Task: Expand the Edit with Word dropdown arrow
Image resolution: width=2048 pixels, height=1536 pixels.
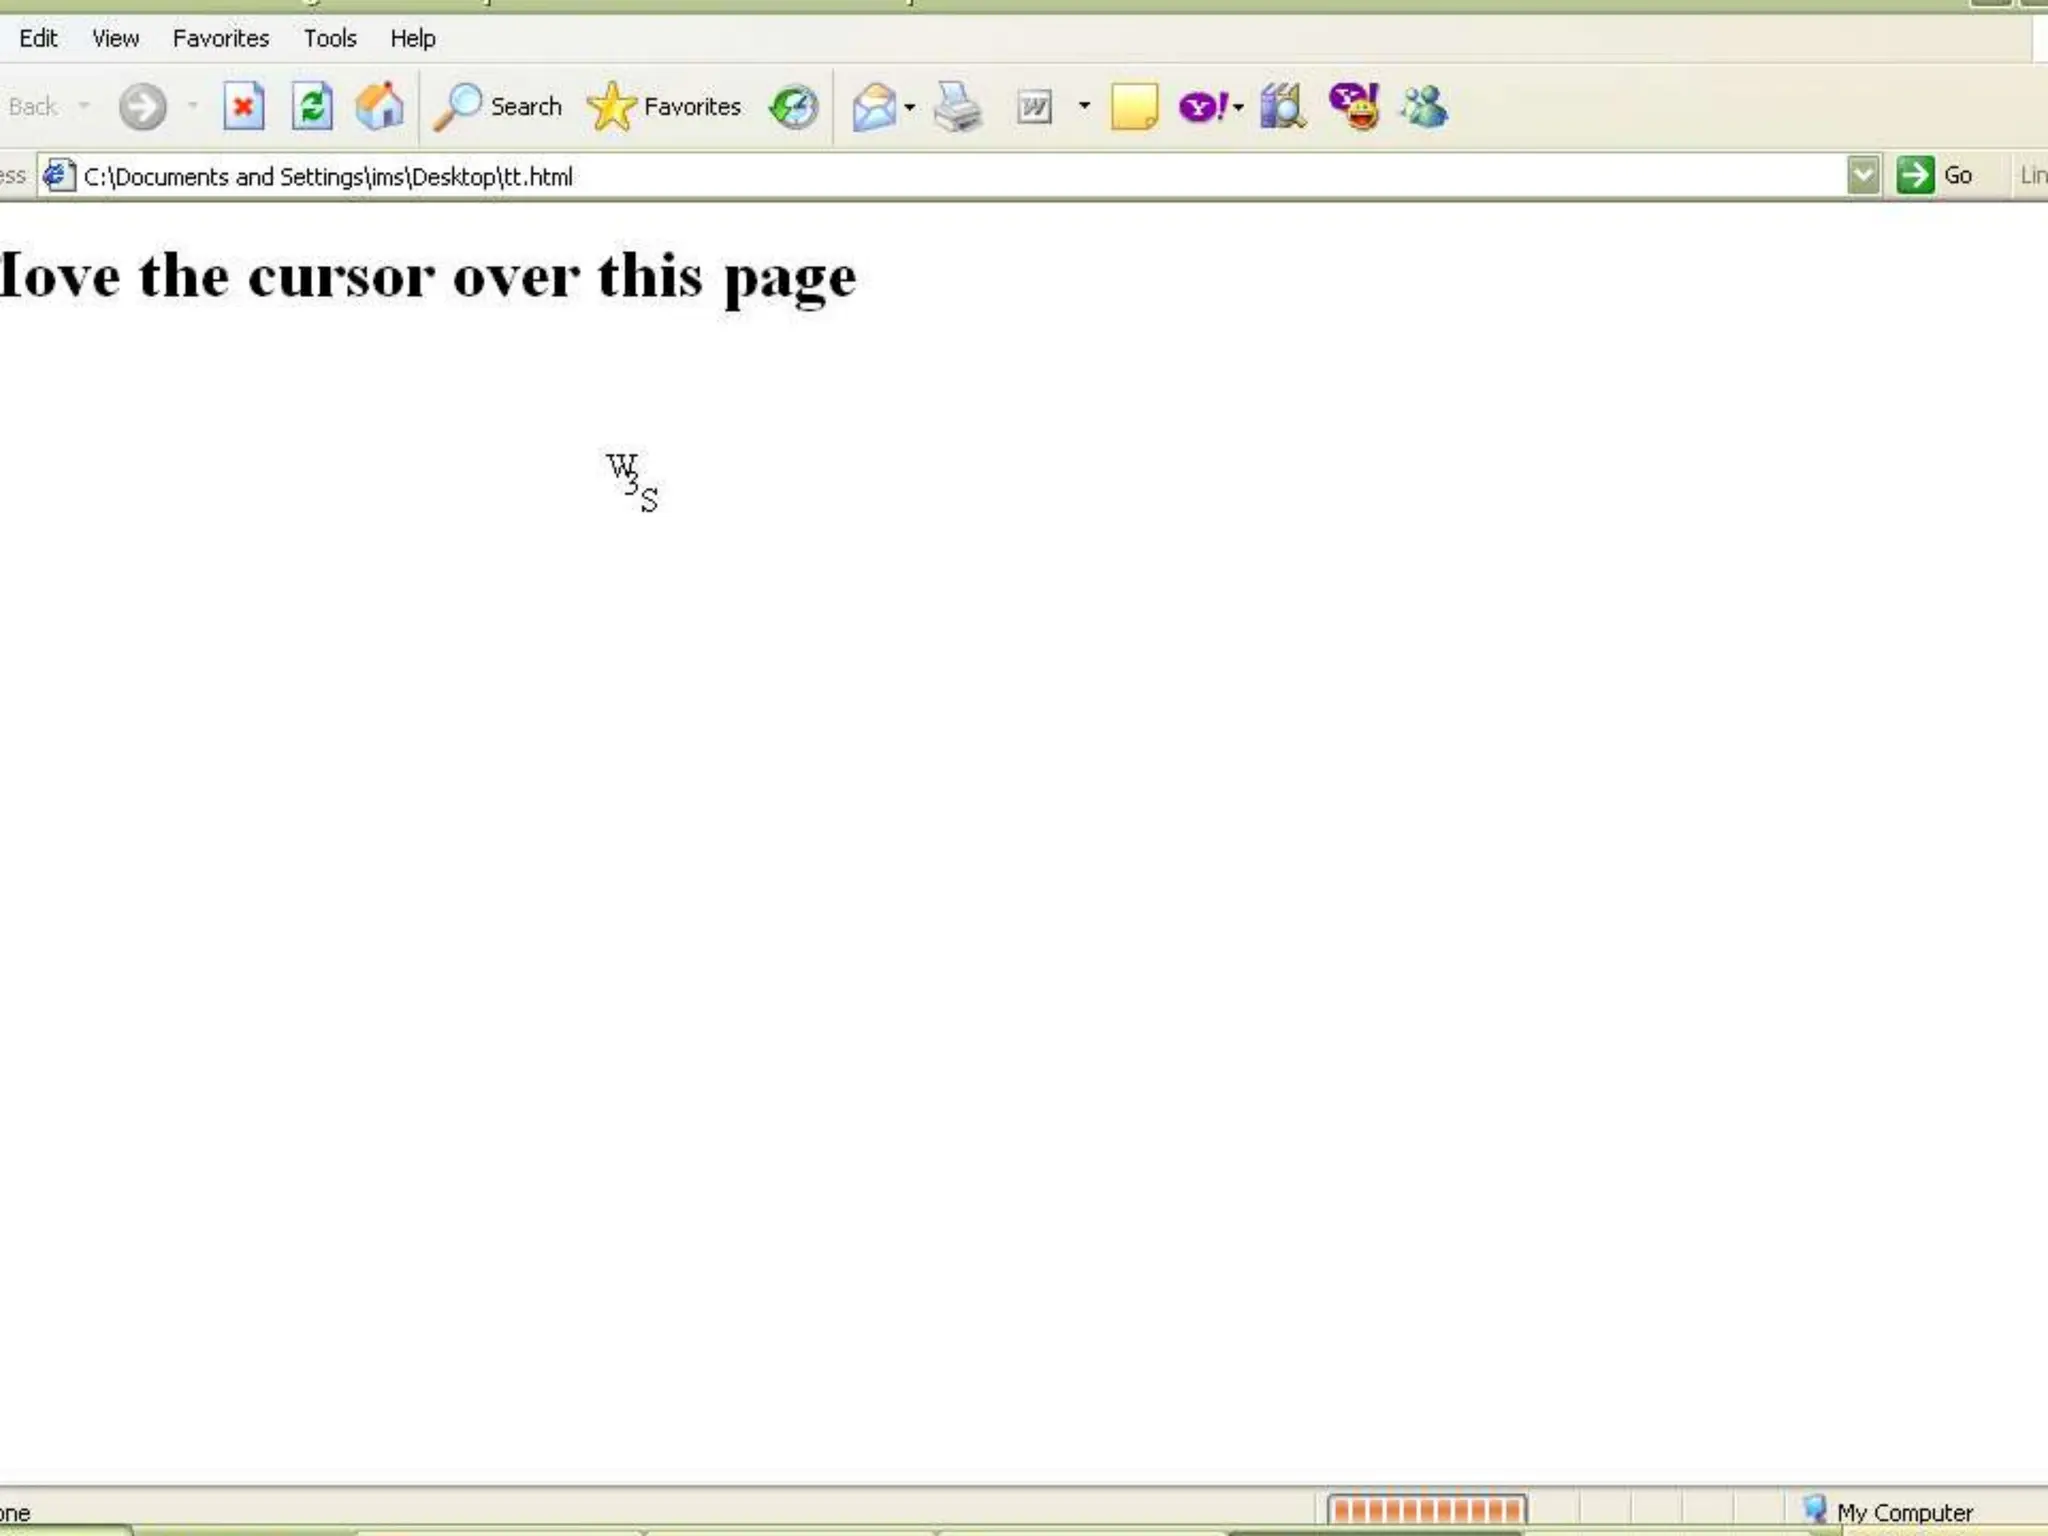Action: pos(1084,106)
